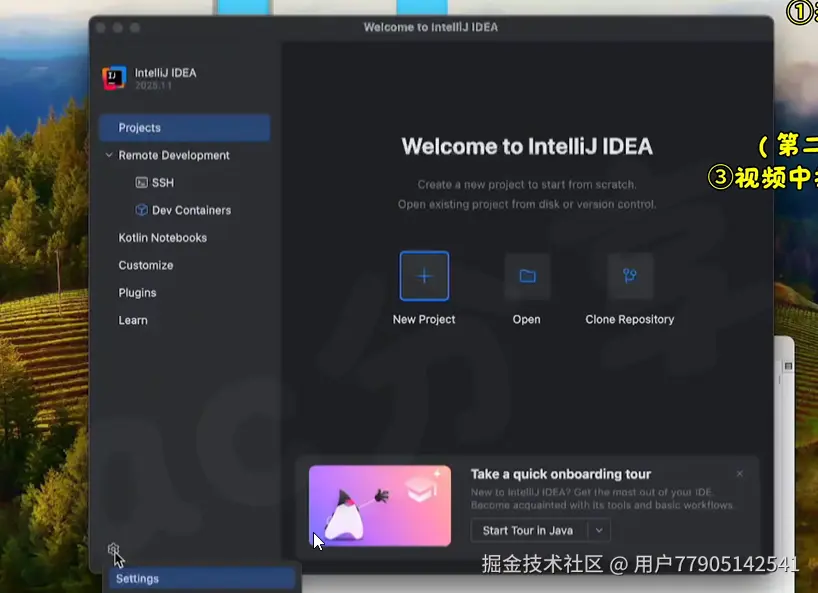Click the Take a quick onboarding tour heading
Screen dimensions: 818x593
(x=561, y=474)
